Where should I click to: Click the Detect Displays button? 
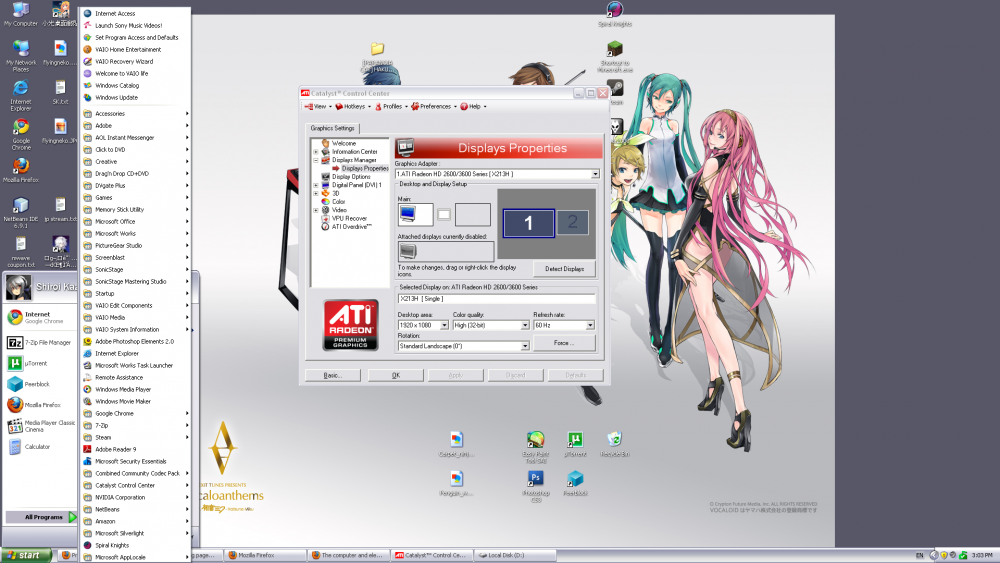click(x=564, y=269)
